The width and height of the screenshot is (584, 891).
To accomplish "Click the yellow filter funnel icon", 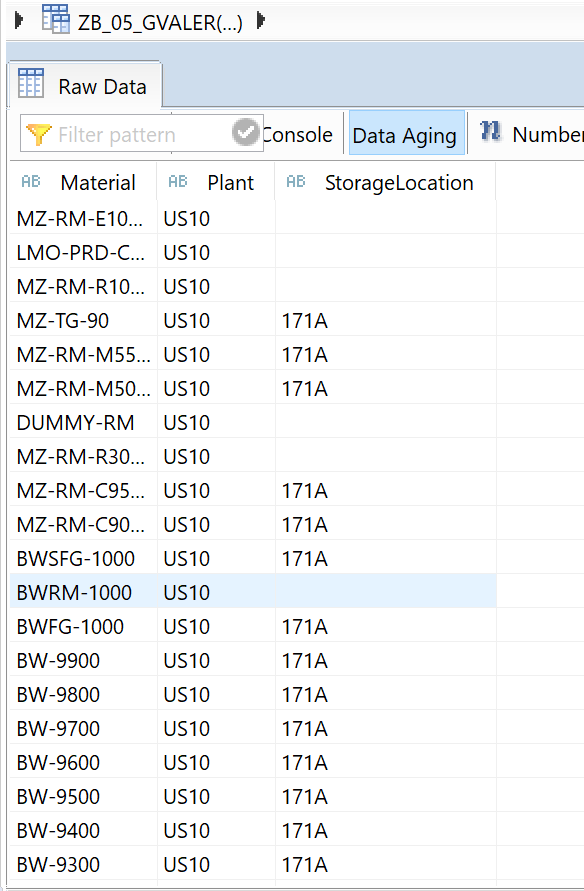I will coord(39,135).
